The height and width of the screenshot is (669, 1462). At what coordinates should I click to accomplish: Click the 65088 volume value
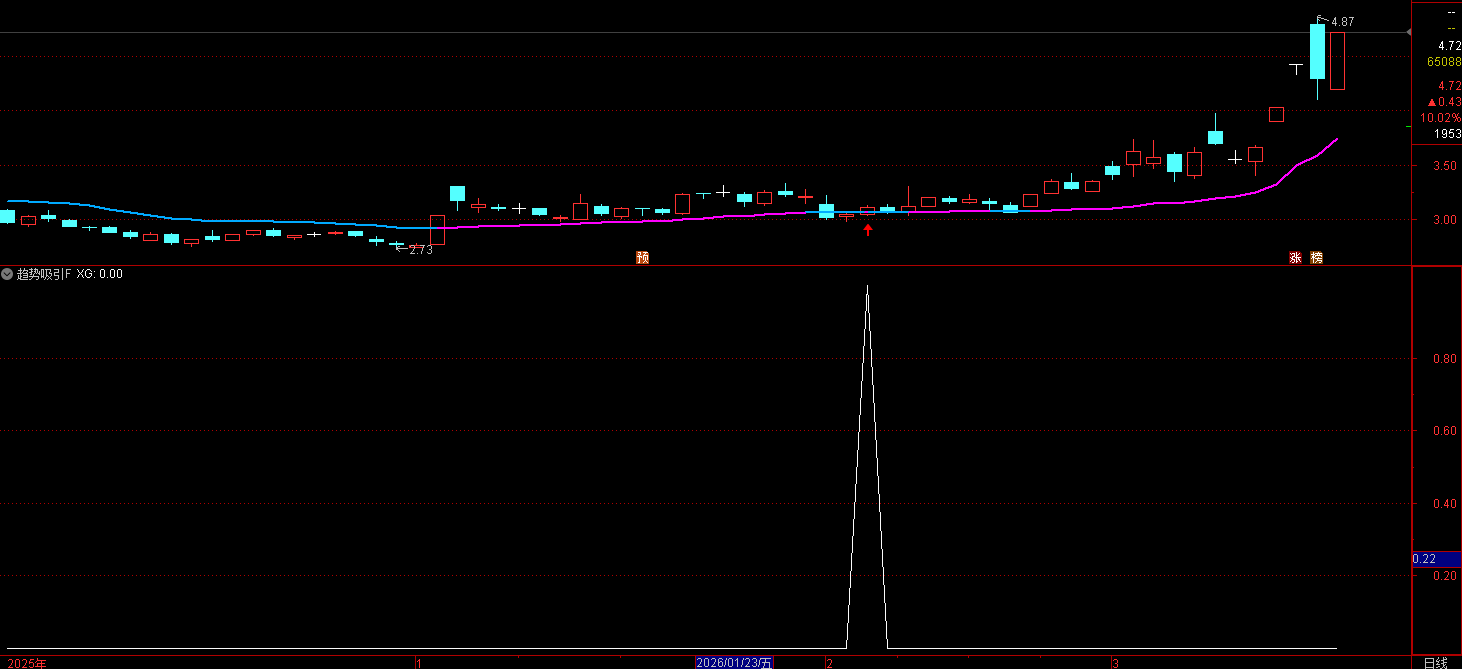click(1444, 62)
